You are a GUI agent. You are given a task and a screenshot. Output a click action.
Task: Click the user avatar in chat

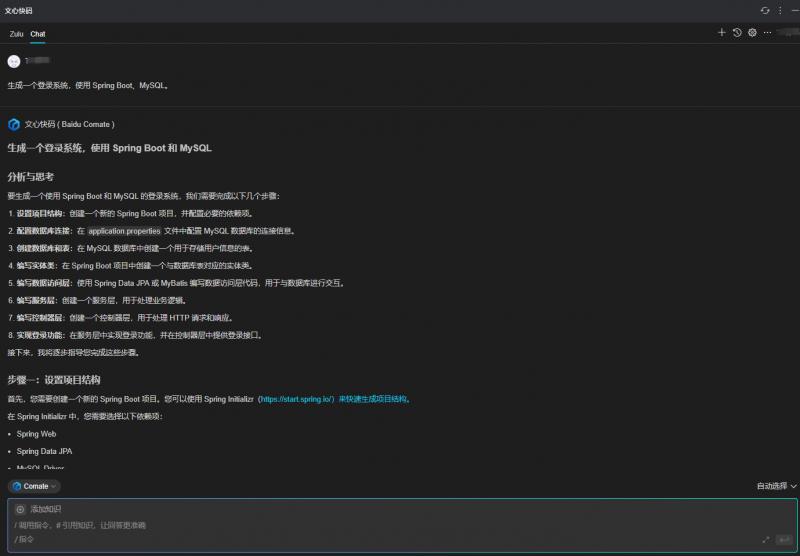14,61
